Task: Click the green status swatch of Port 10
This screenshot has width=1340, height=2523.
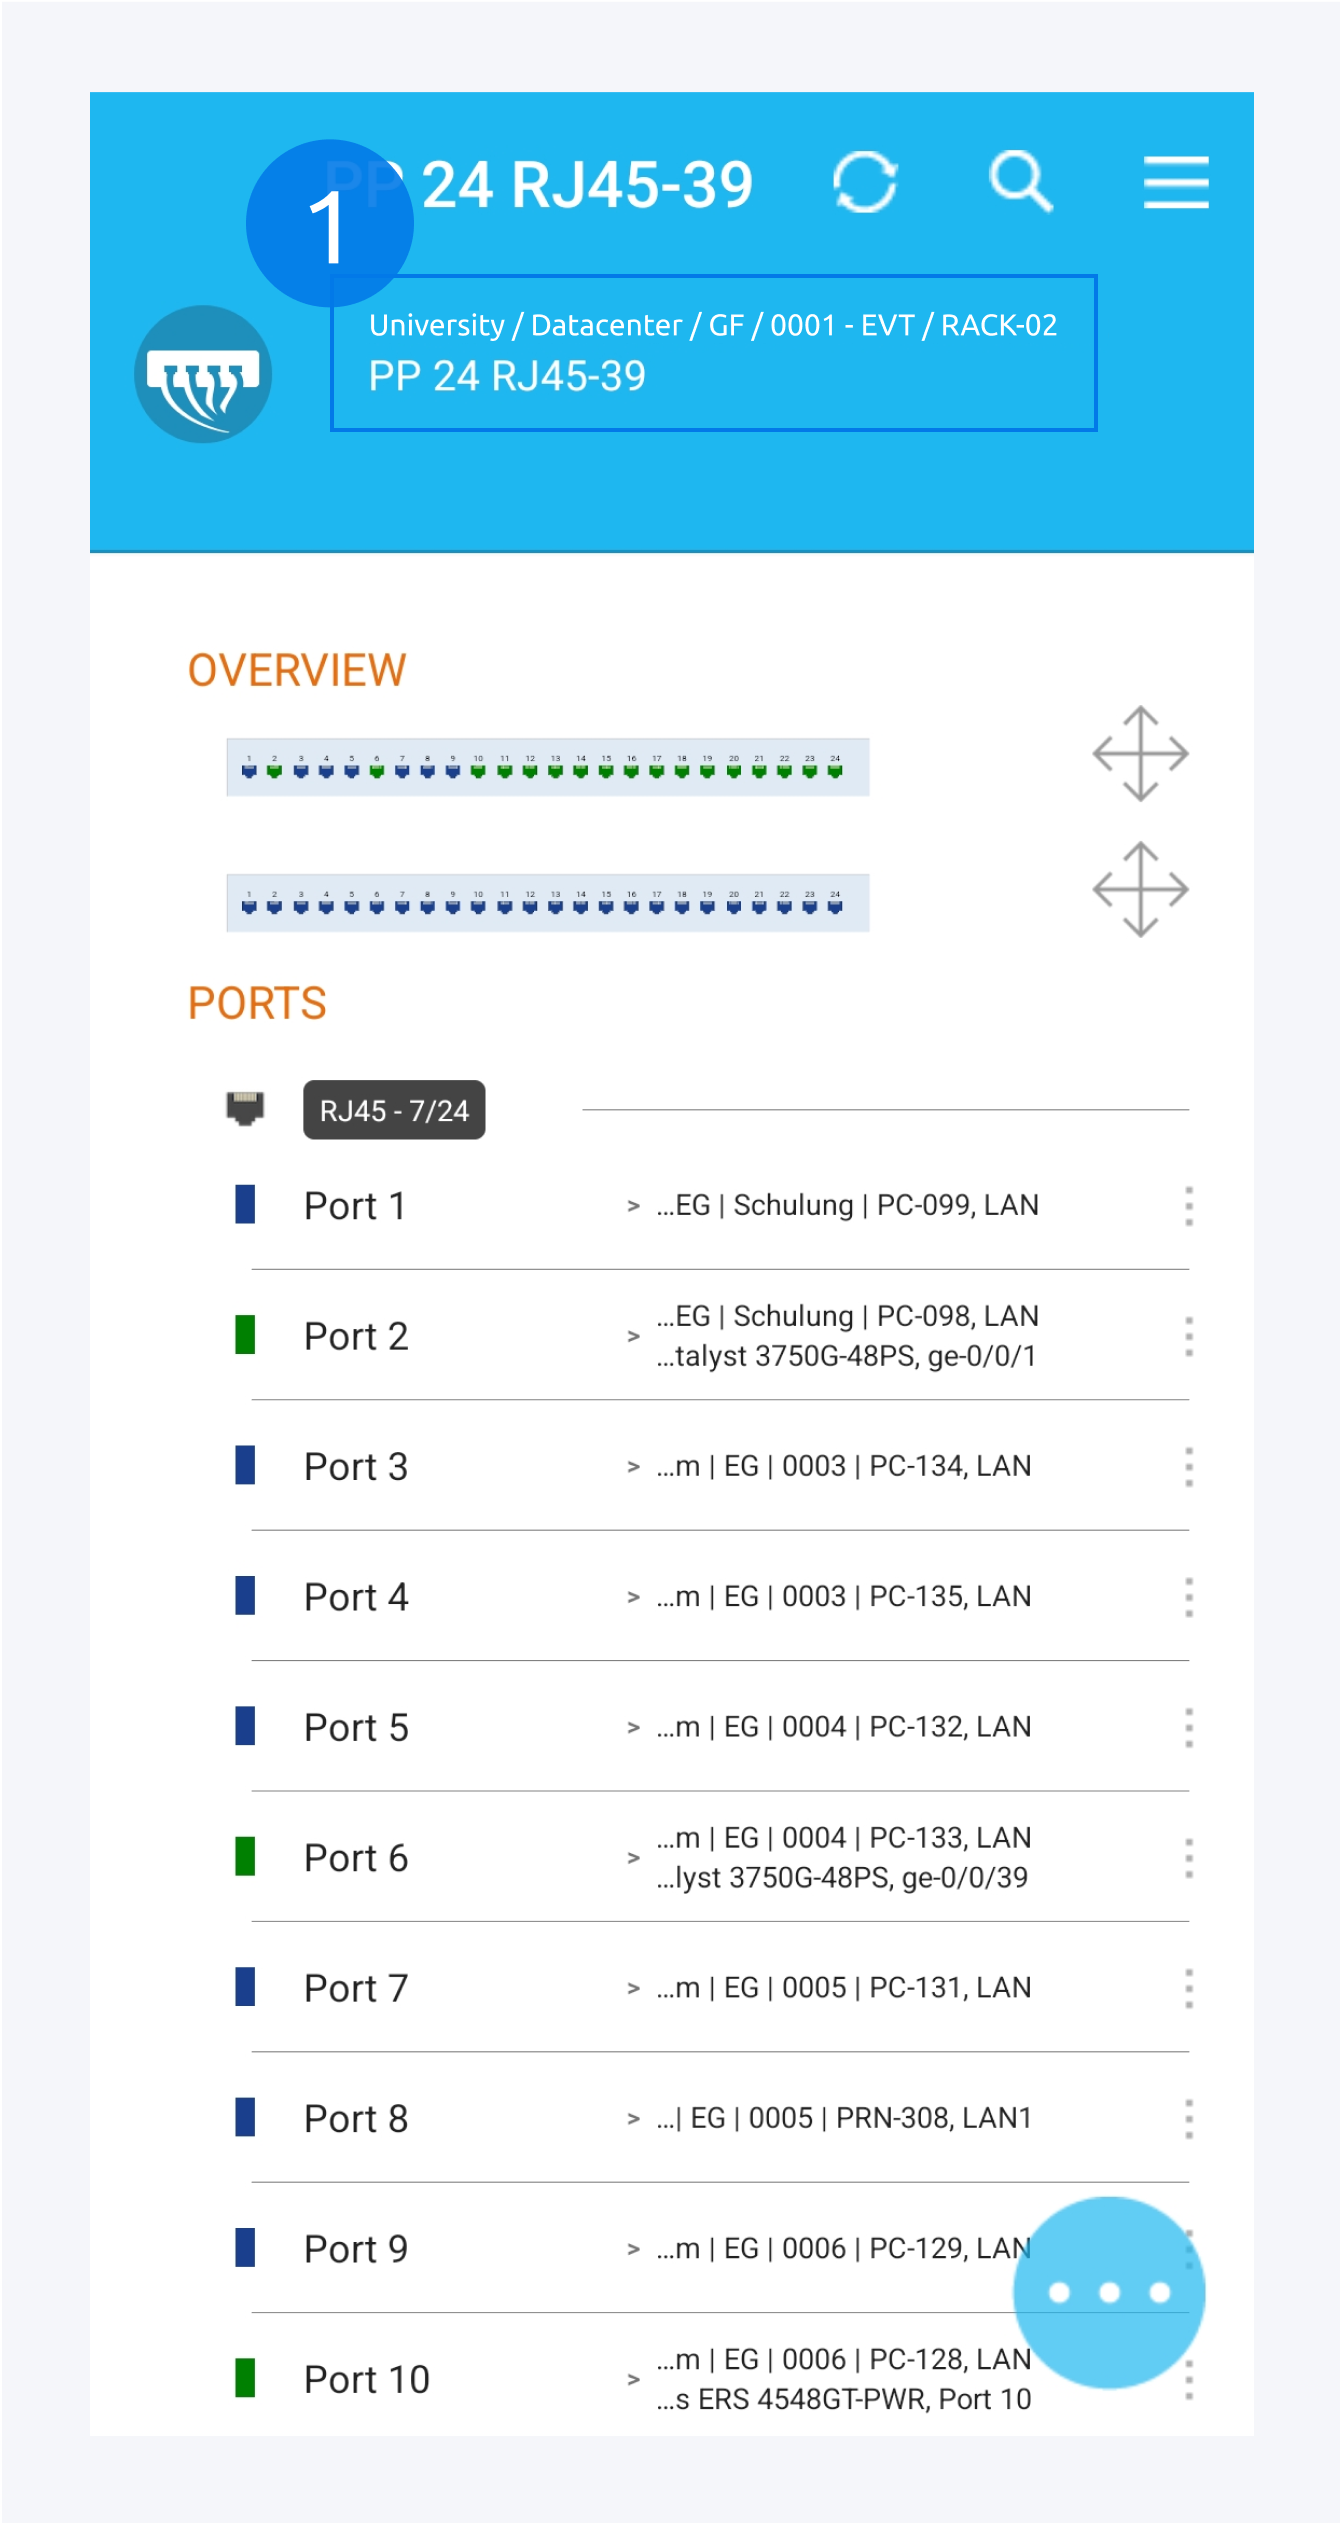Action: (245, 2378)
